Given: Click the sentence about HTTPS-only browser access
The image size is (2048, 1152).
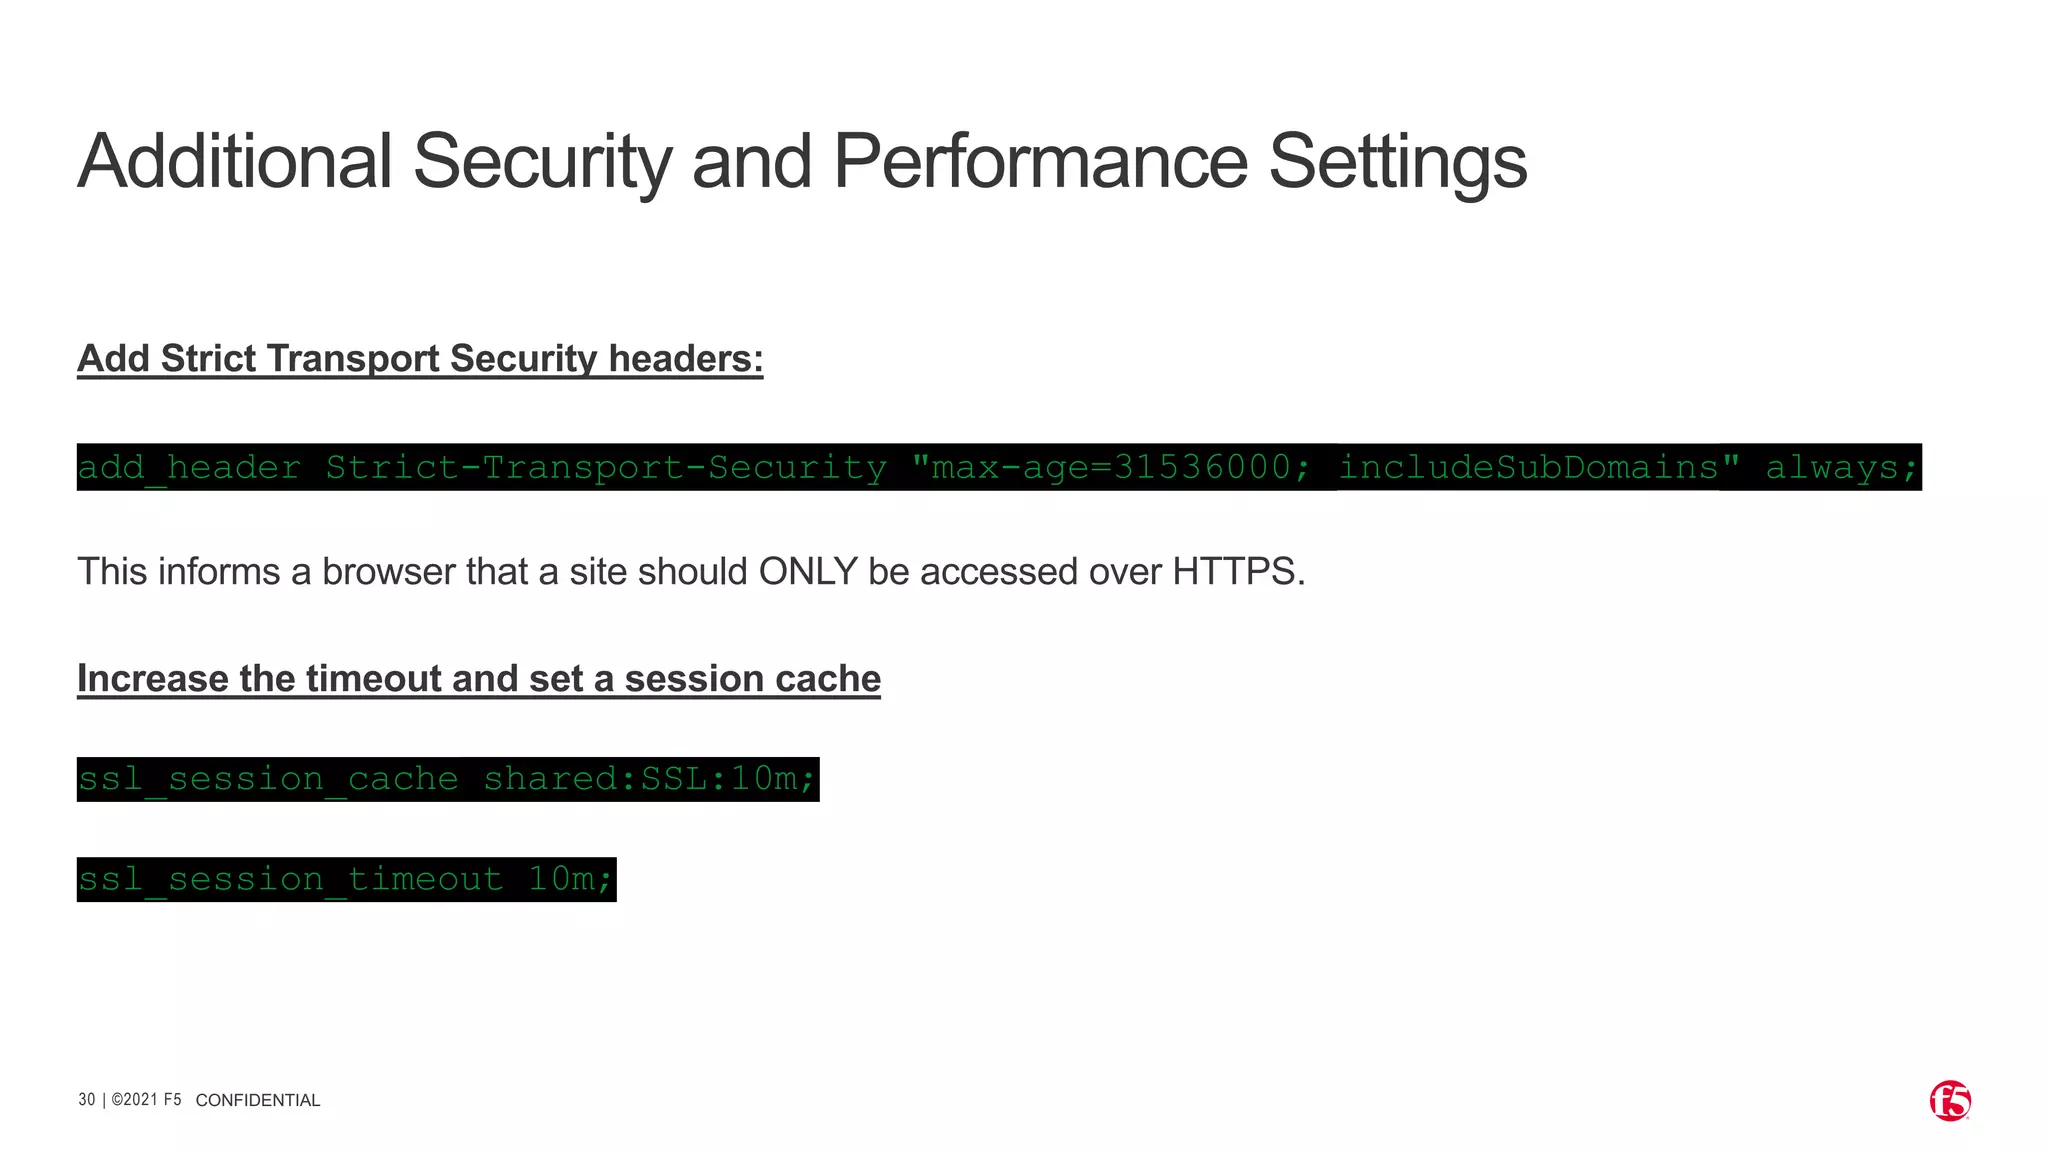Looking at the screenshot, I should point(691,572).
